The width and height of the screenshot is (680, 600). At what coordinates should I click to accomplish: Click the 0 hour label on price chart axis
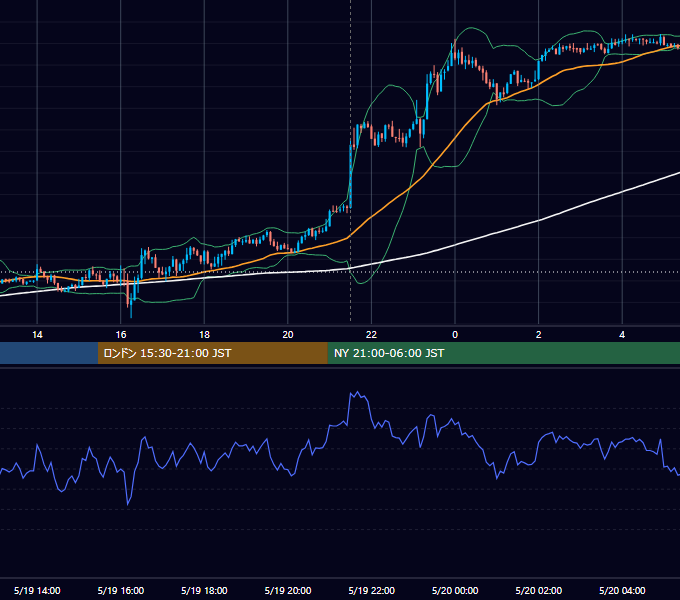pos(455,335)
